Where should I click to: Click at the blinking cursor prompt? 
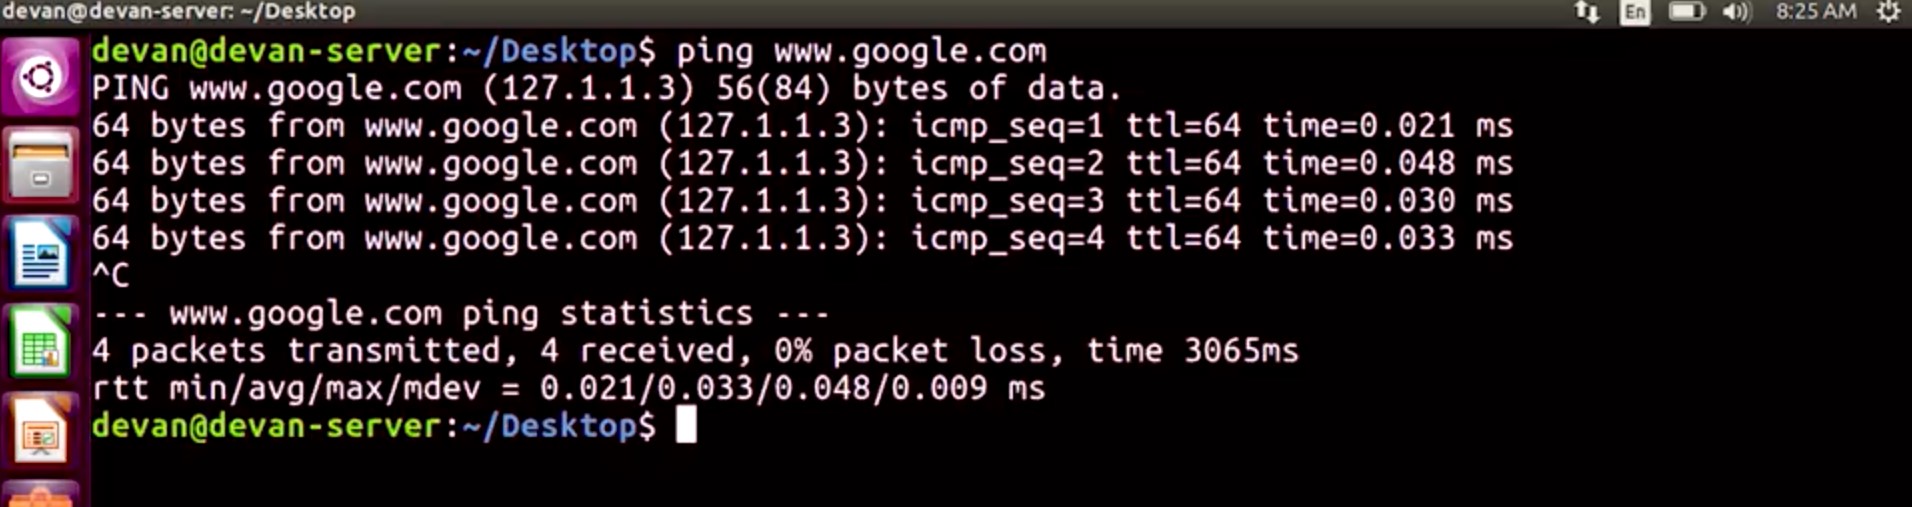pos(686,426)
